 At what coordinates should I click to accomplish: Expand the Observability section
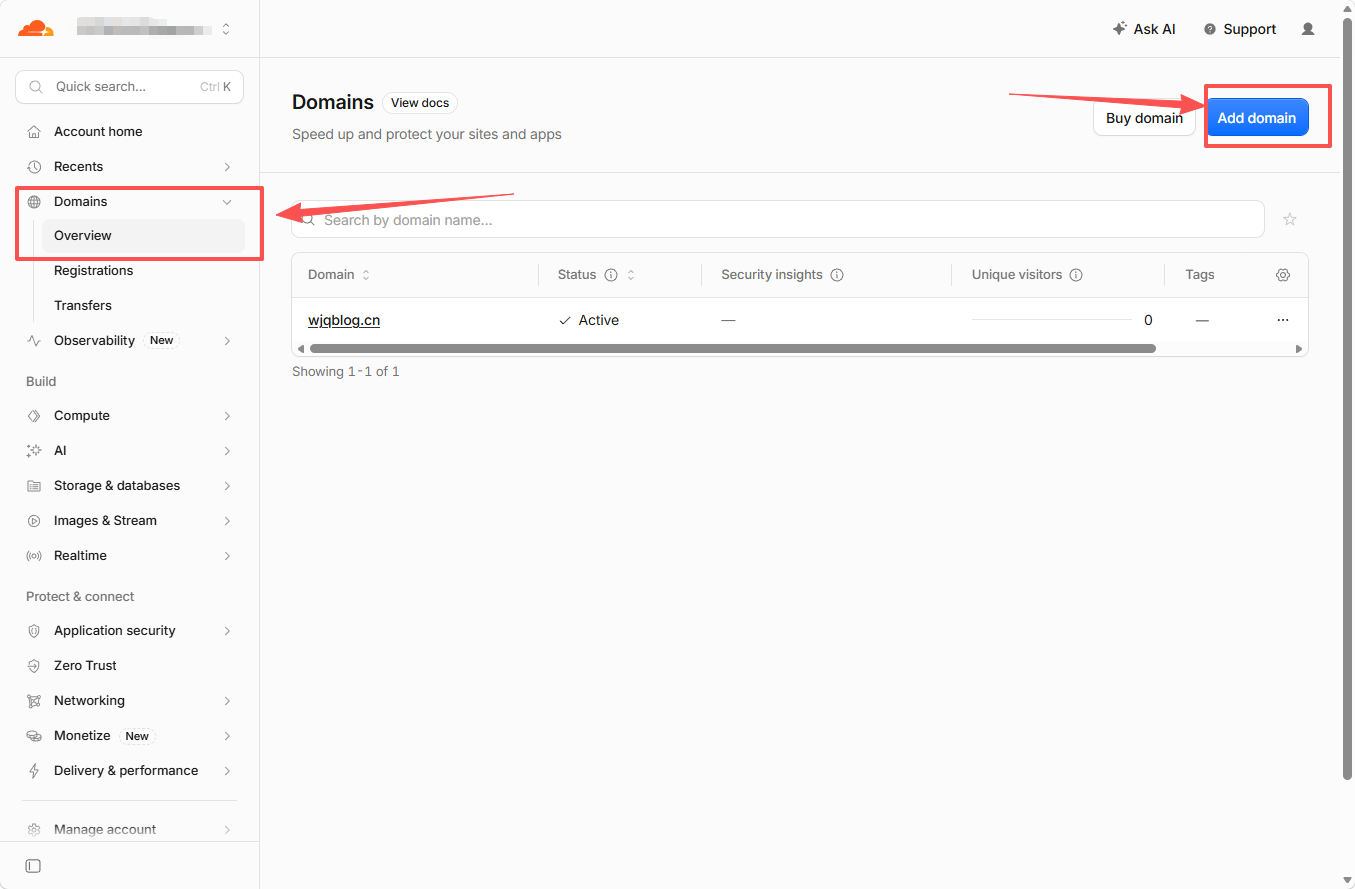point(227,341)
